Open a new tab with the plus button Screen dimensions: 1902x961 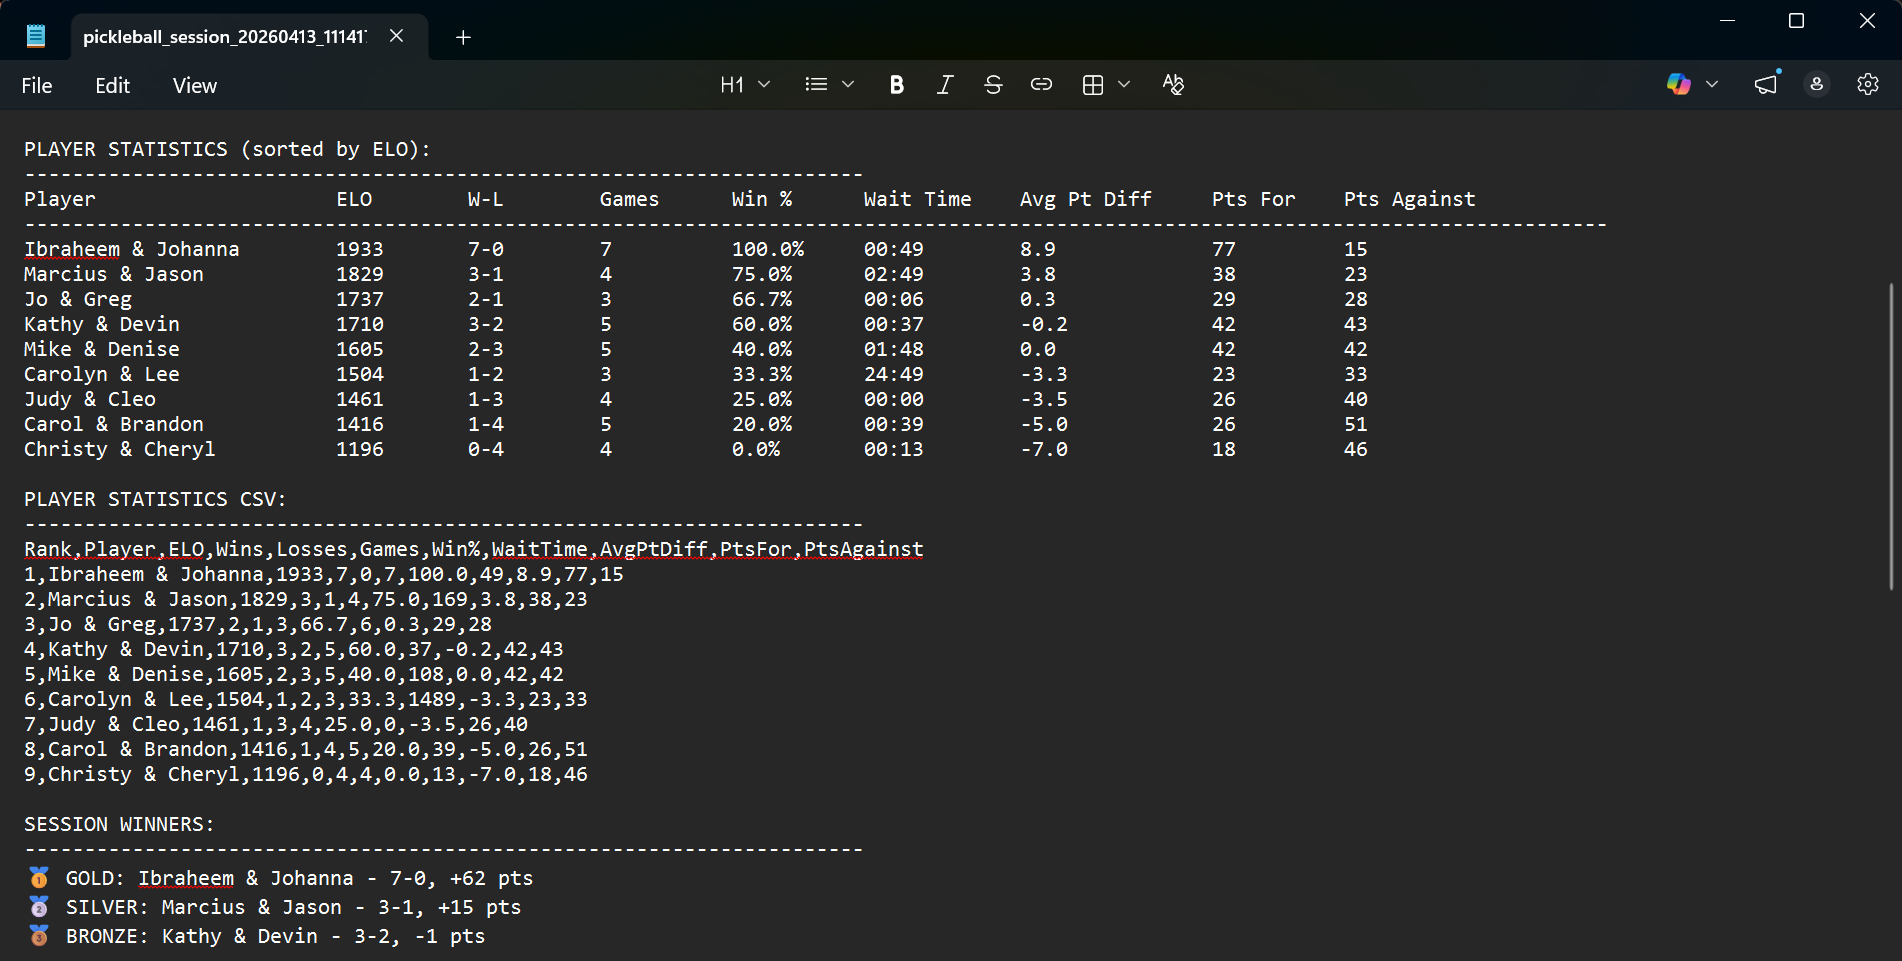[462, 37]
